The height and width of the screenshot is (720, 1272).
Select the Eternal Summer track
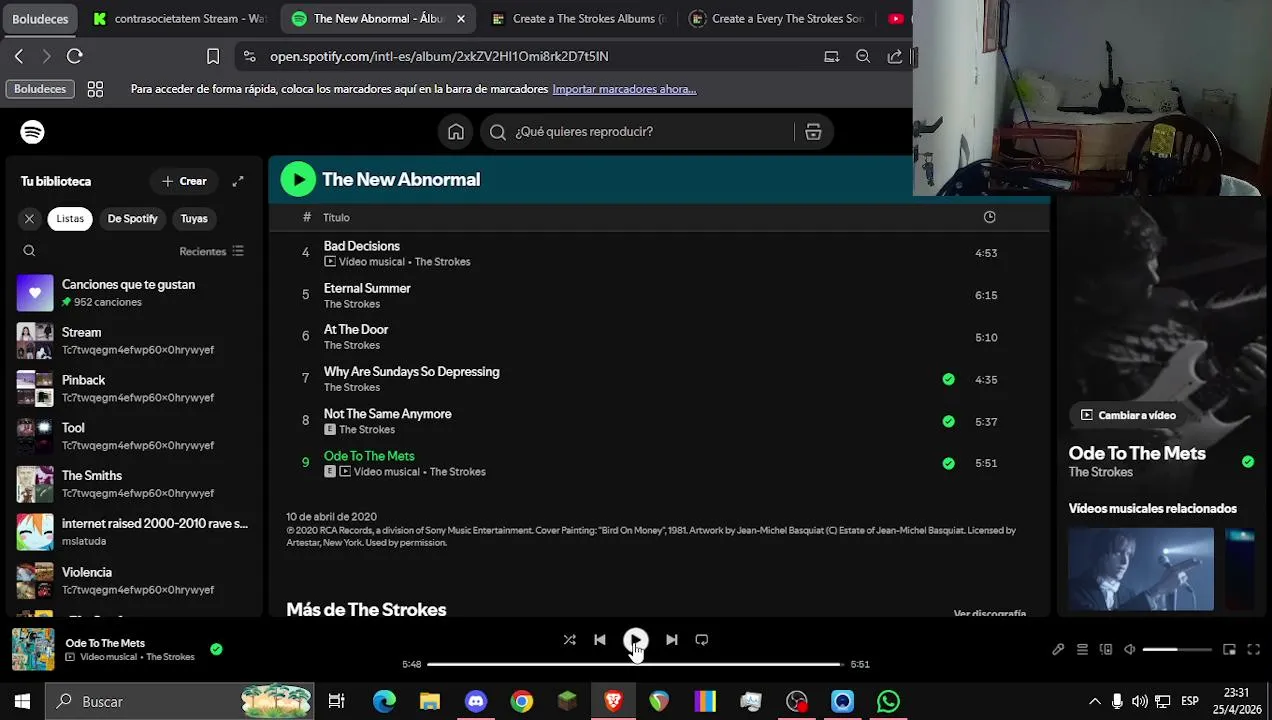(x=367, y=288)
